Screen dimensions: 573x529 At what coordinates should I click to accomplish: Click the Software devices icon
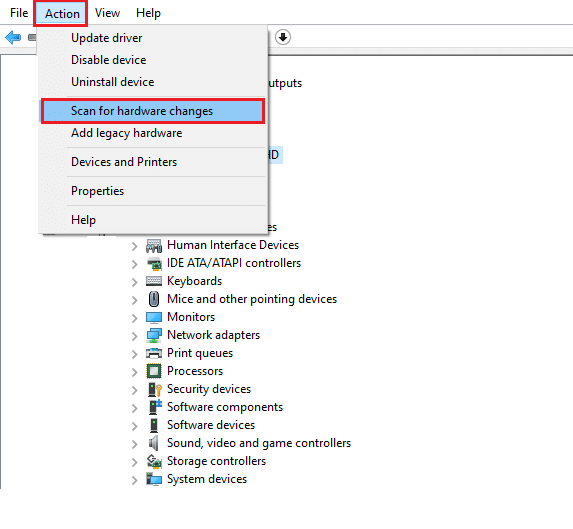(154, 425)
